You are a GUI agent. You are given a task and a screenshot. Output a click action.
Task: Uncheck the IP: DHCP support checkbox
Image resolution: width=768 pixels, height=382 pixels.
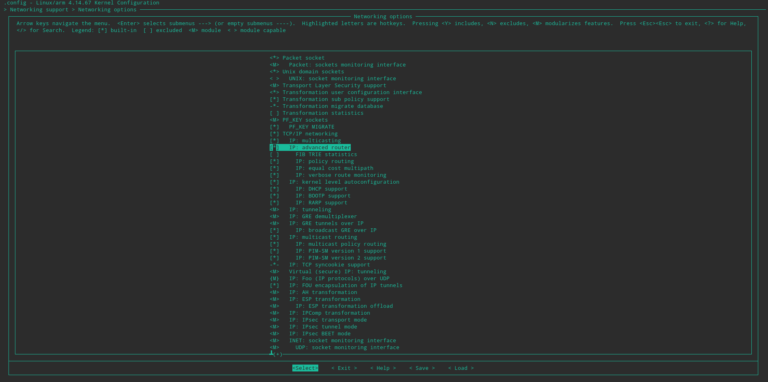tap(274, 189)
